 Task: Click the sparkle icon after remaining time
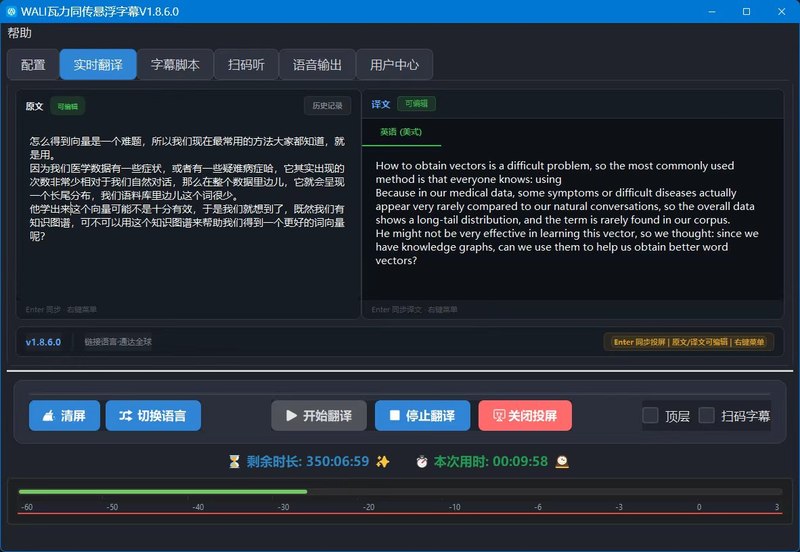point(383,462)
